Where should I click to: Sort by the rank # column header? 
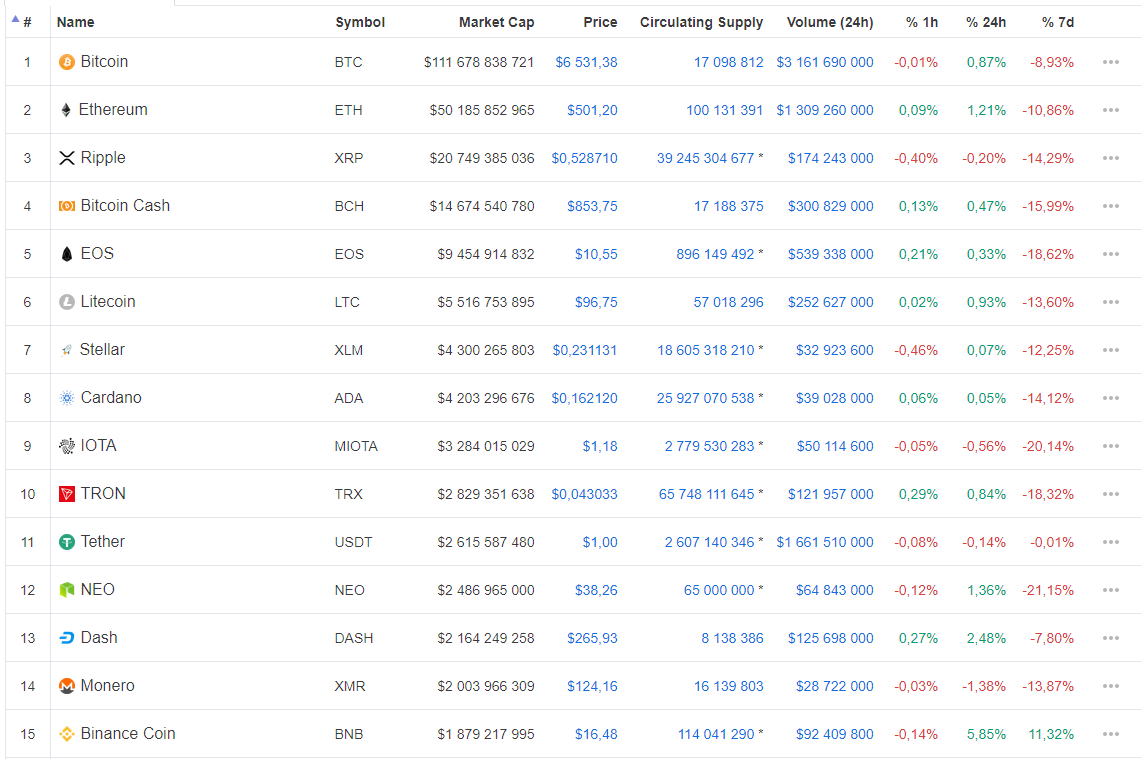click(x=27, y=22)
